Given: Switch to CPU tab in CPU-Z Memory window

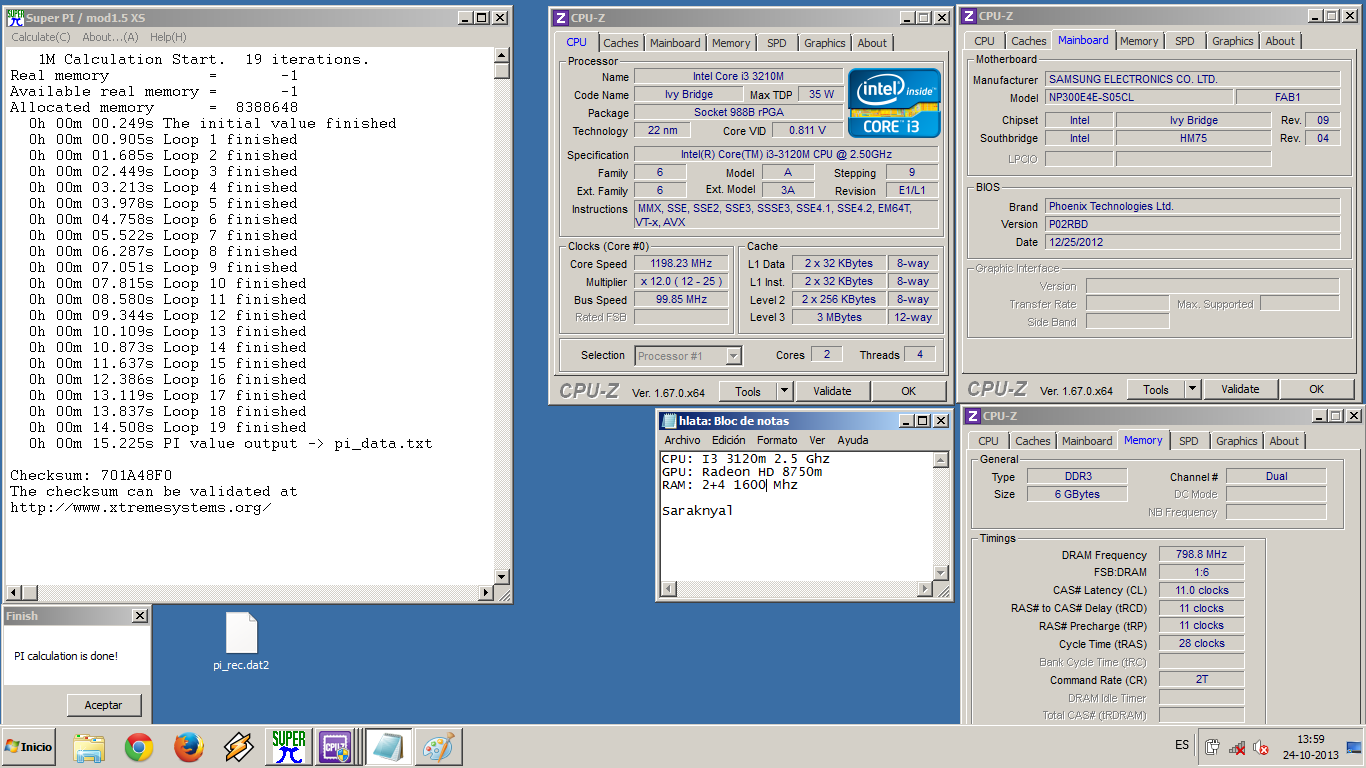Looking at the screenshot, I should (988, 441).
